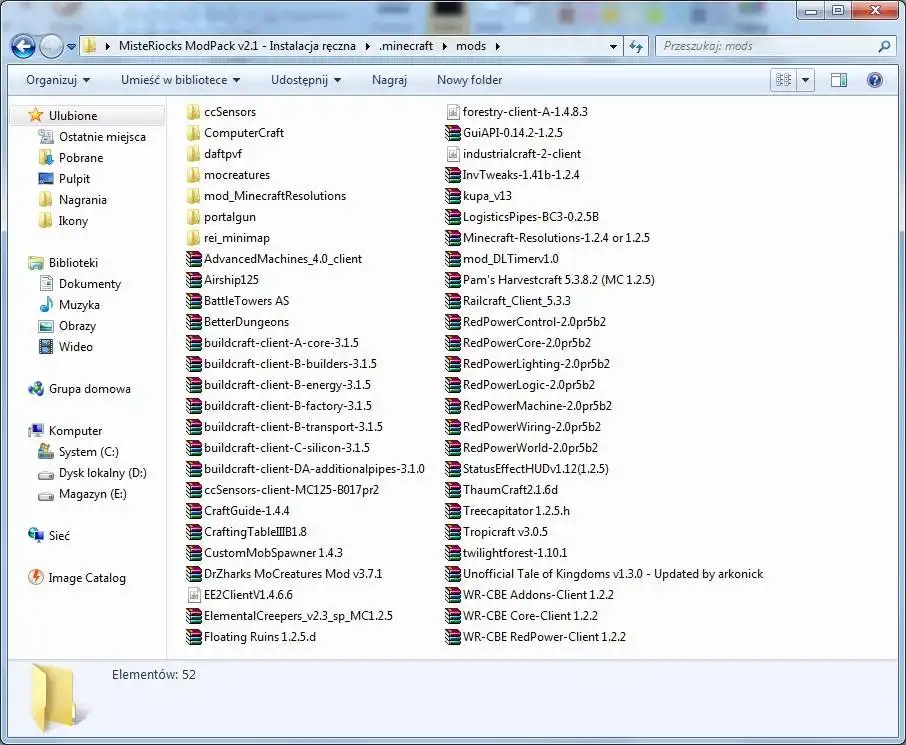Click EE2ClientV1.4.6.6 jar file icon
This screenshot has height=745, width=906.
[x=194, y=595]
